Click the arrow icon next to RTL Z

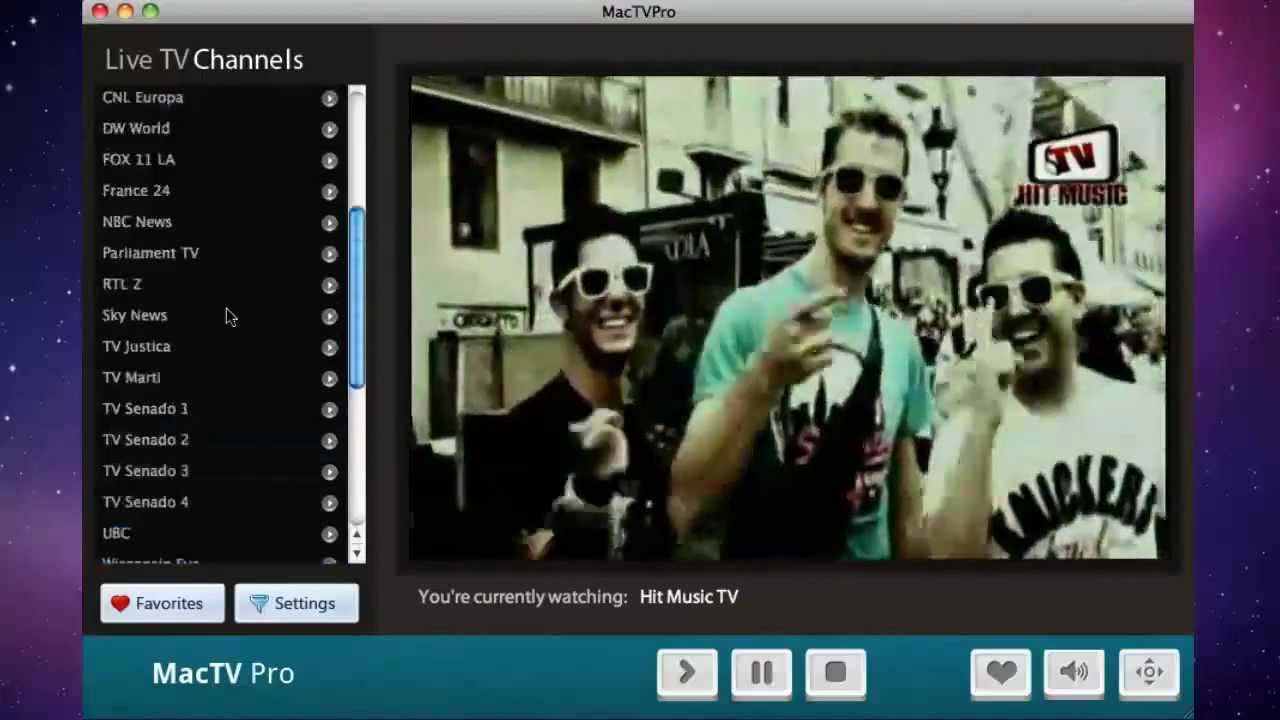click(329, 285)
